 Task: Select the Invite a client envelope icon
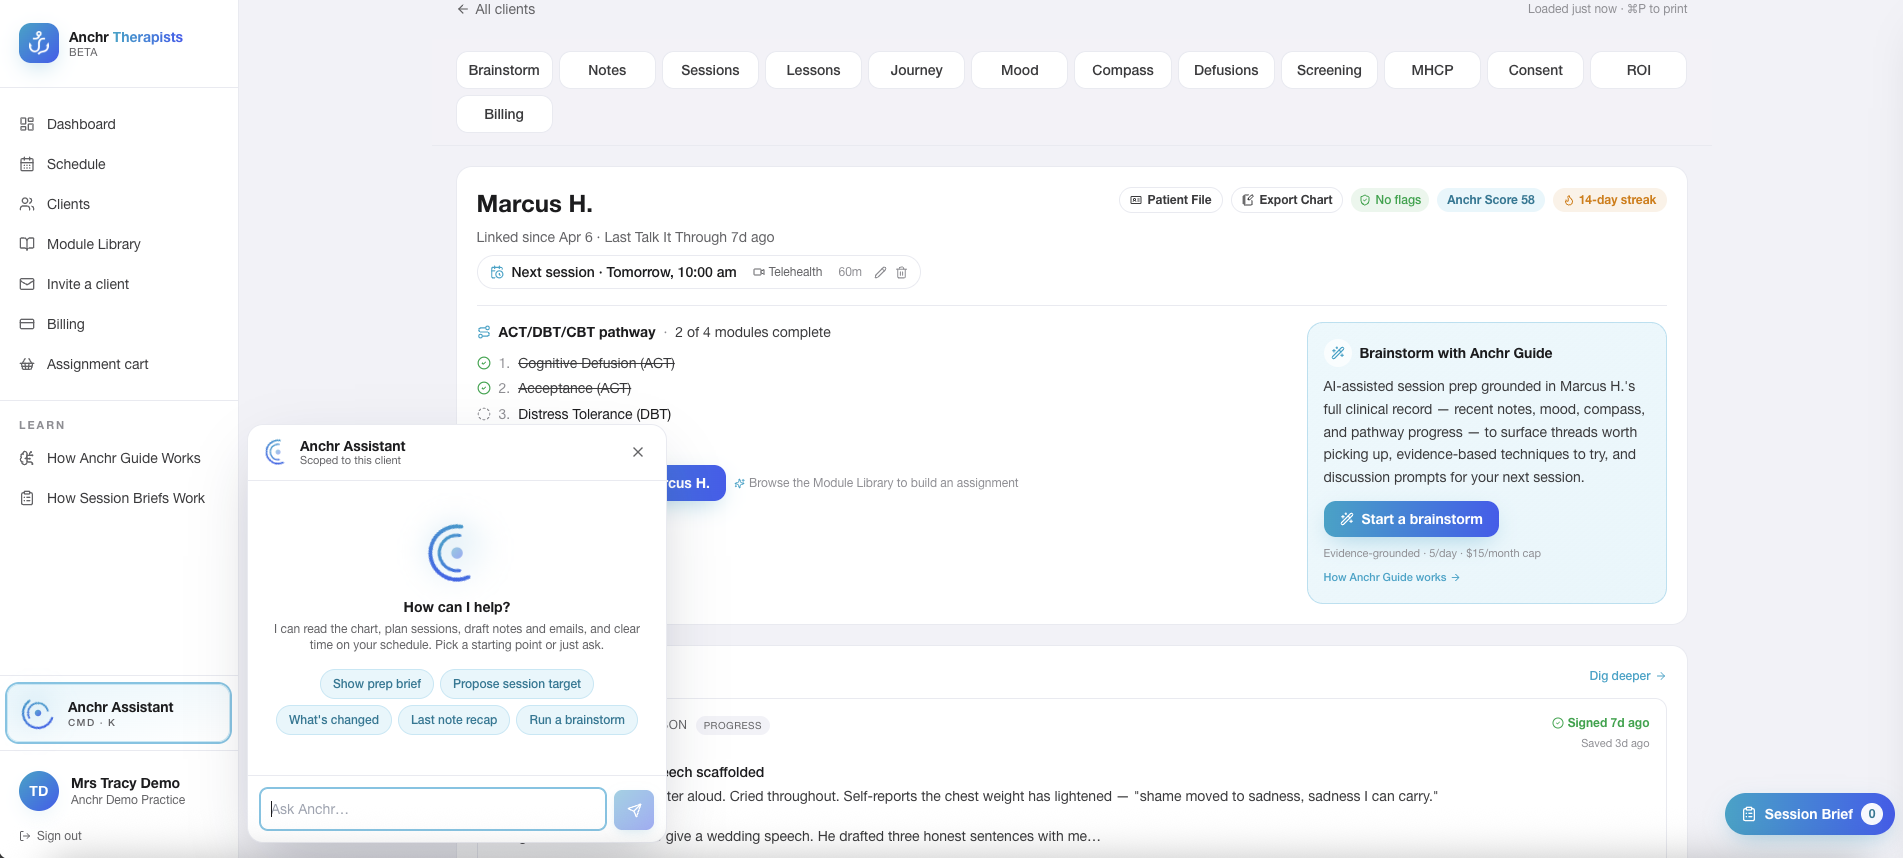(x=27, y=284)
